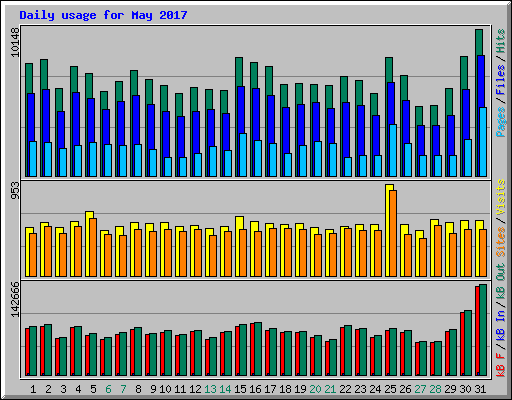Click the 'Sites' legend label
This screenshot has height=400, width=512.
(500, 242)
